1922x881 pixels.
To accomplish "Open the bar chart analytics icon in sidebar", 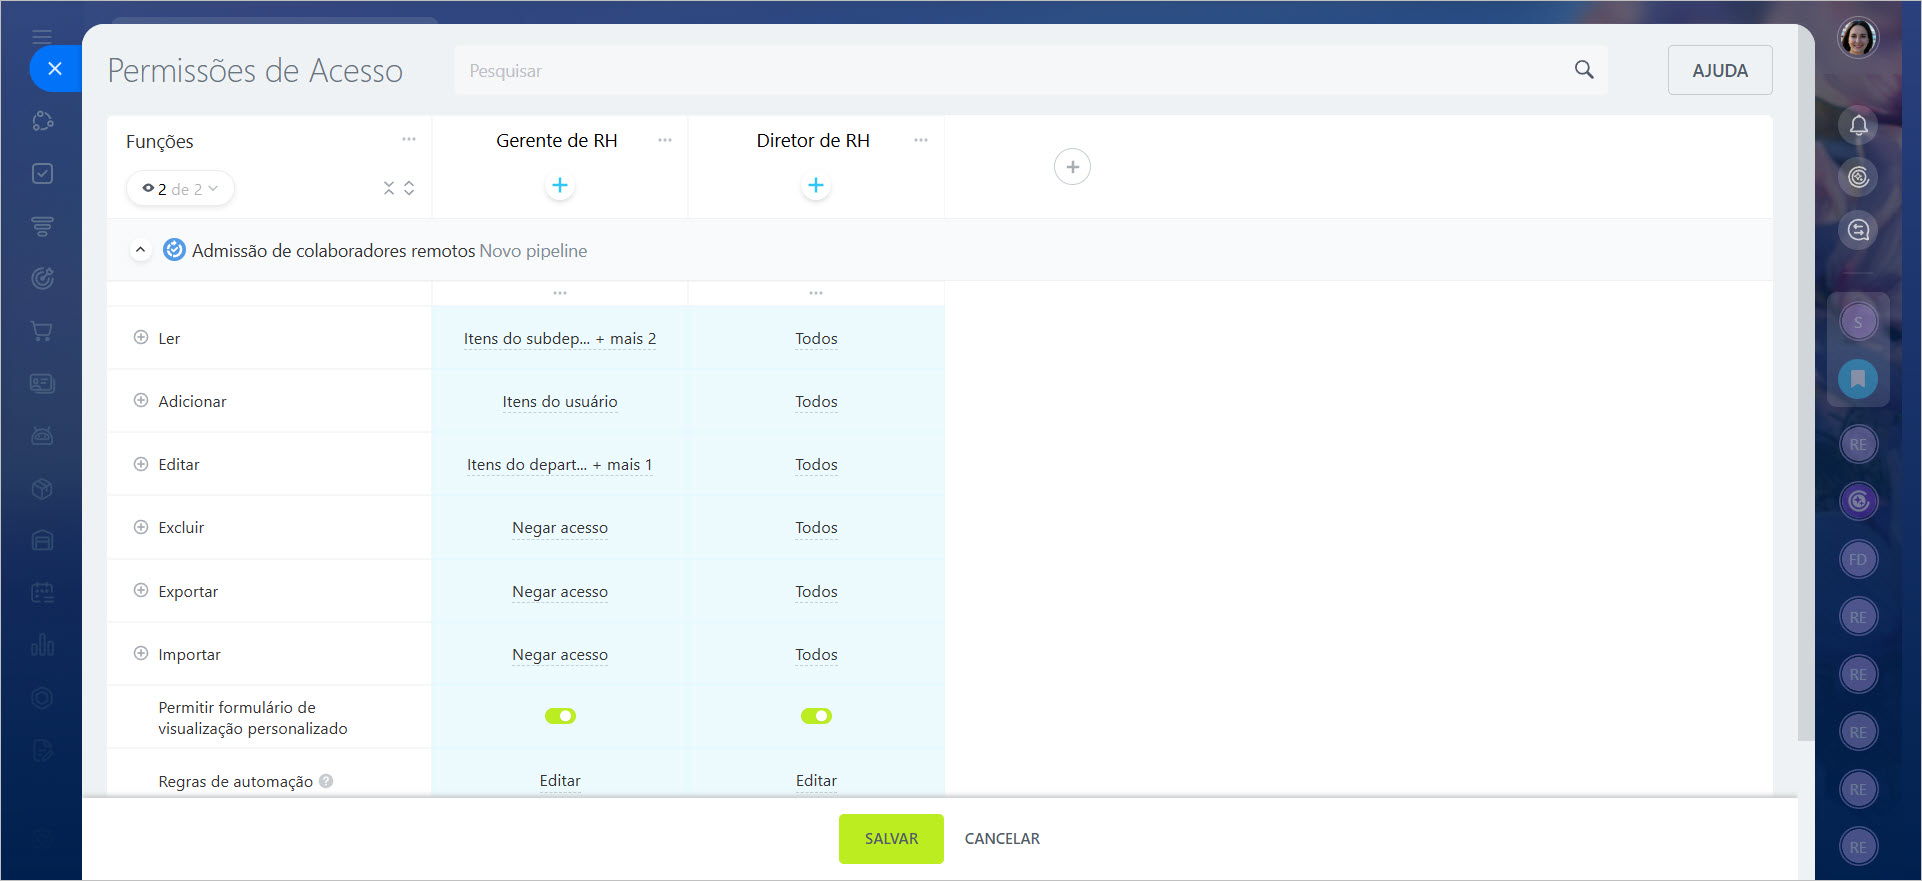I will pos(42,645).
